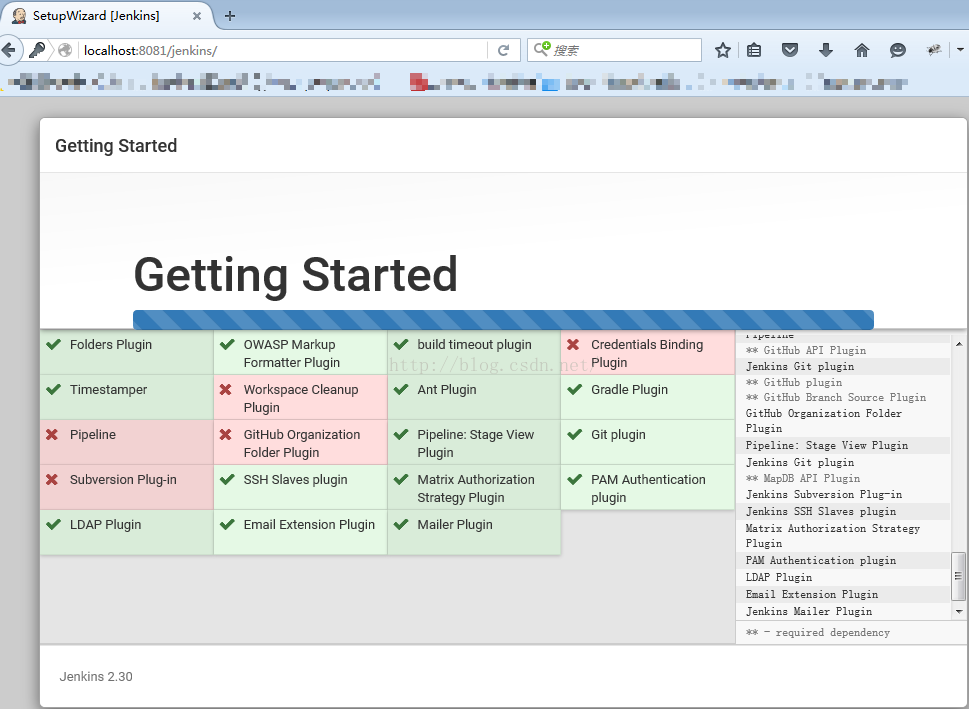The image size is (969, 709).
Task: Click the Jenkins favicon on the tab
Action: point(19,16)
